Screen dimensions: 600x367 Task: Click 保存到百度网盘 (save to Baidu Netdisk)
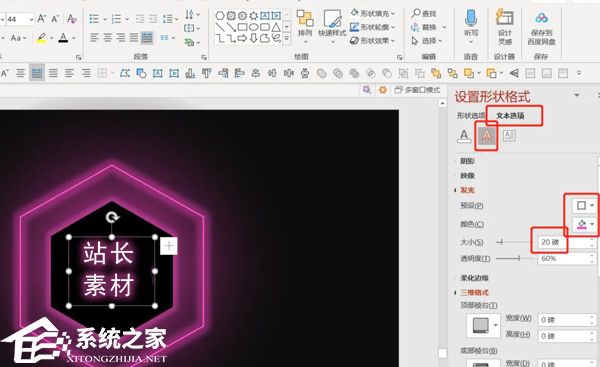click(541, 28)
